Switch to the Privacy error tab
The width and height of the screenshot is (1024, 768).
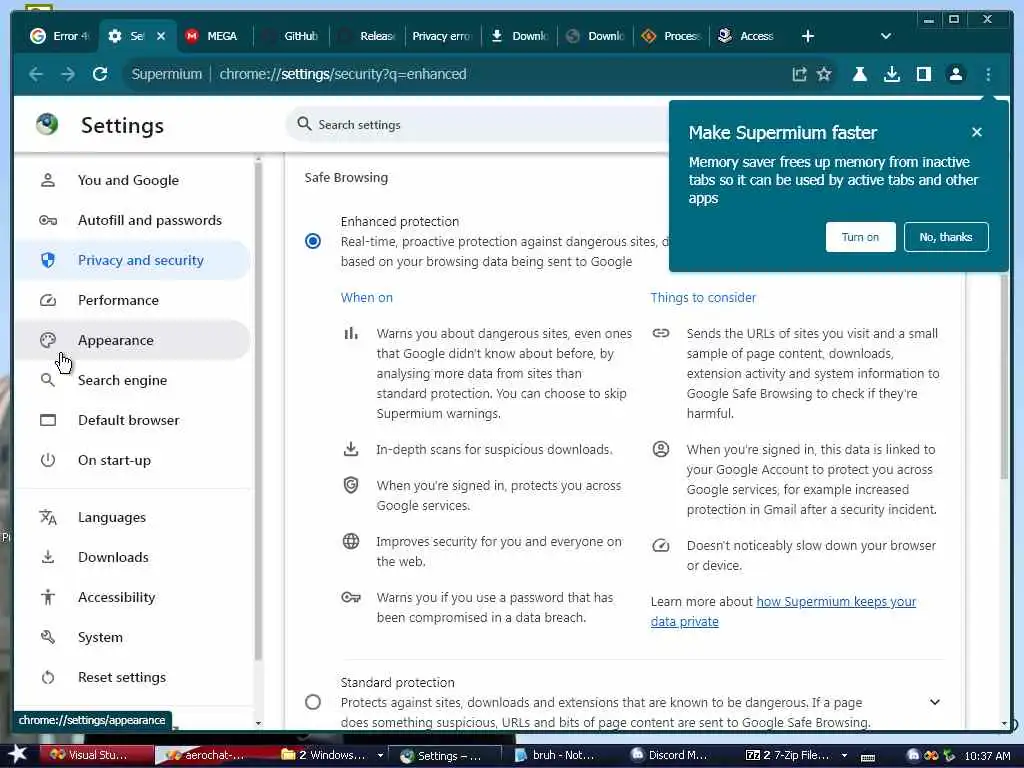click(441, 36)
